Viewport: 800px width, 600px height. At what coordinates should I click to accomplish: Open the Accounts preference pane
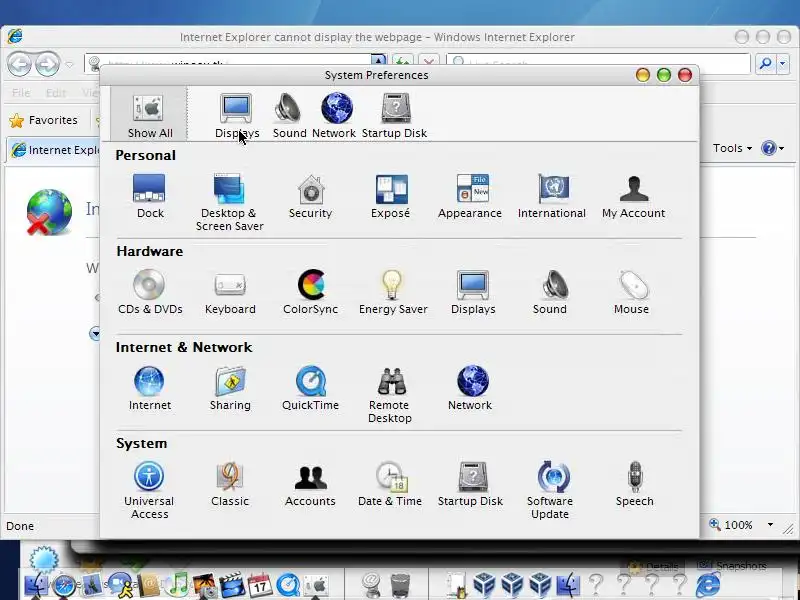pyautogui.click(x=310, y=484)
